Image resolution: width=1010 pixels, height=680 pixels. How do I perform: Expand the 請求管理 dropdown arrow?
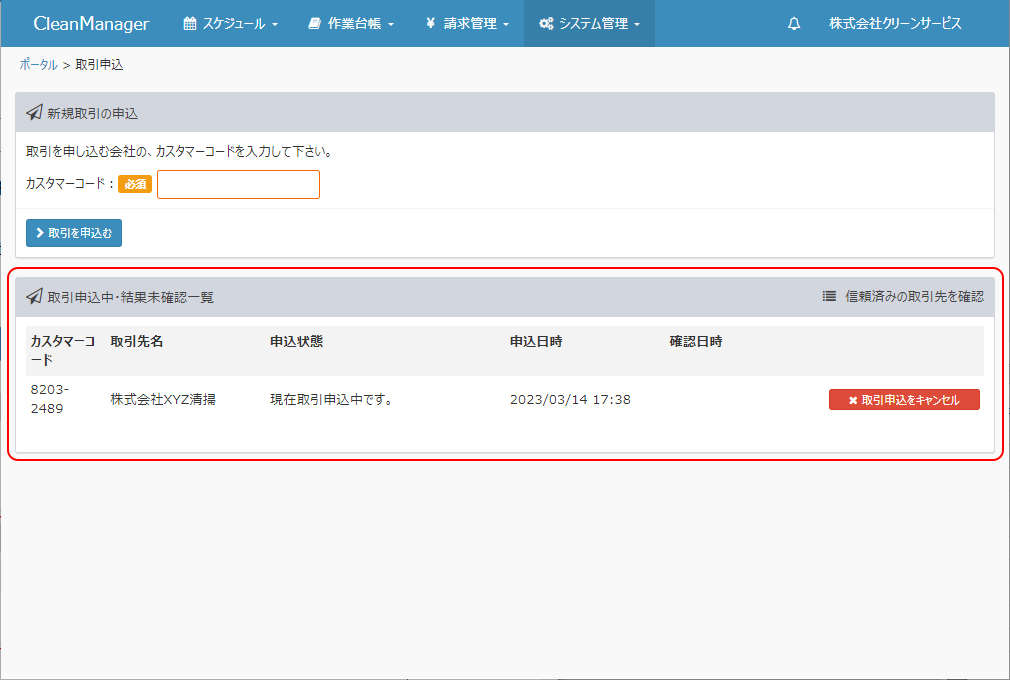coord(506,25)
